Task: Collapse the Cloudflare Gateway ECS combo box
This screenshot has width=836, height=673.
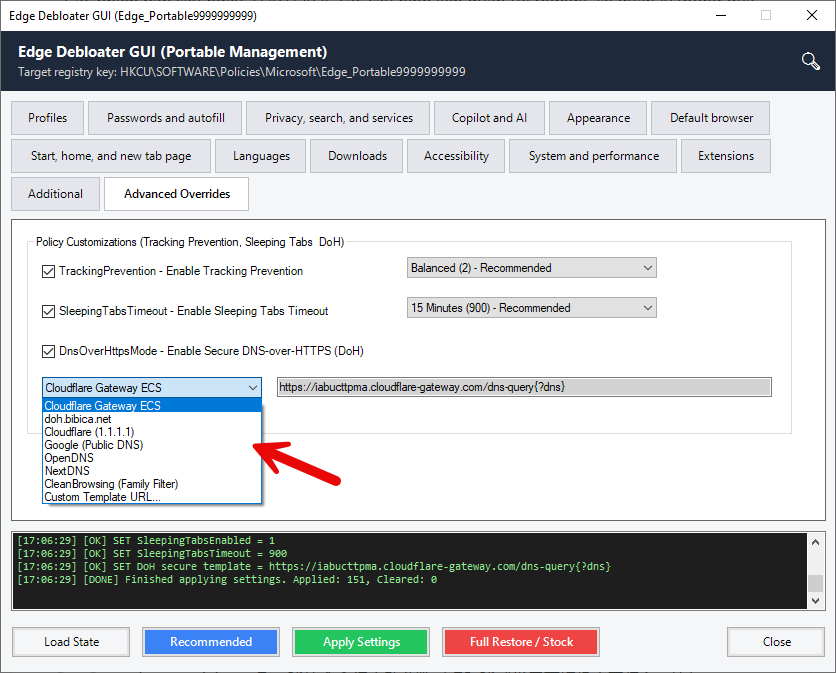Action: 152,388
